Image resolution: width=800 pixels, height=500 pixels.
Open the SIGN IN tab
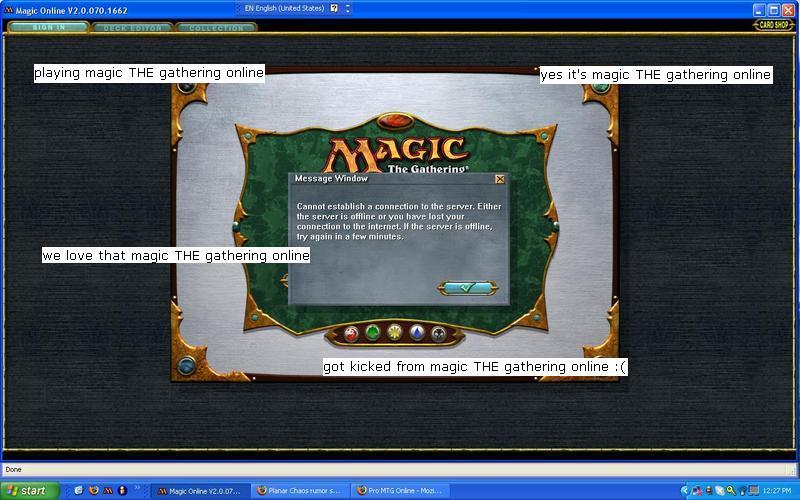(49, 27)
